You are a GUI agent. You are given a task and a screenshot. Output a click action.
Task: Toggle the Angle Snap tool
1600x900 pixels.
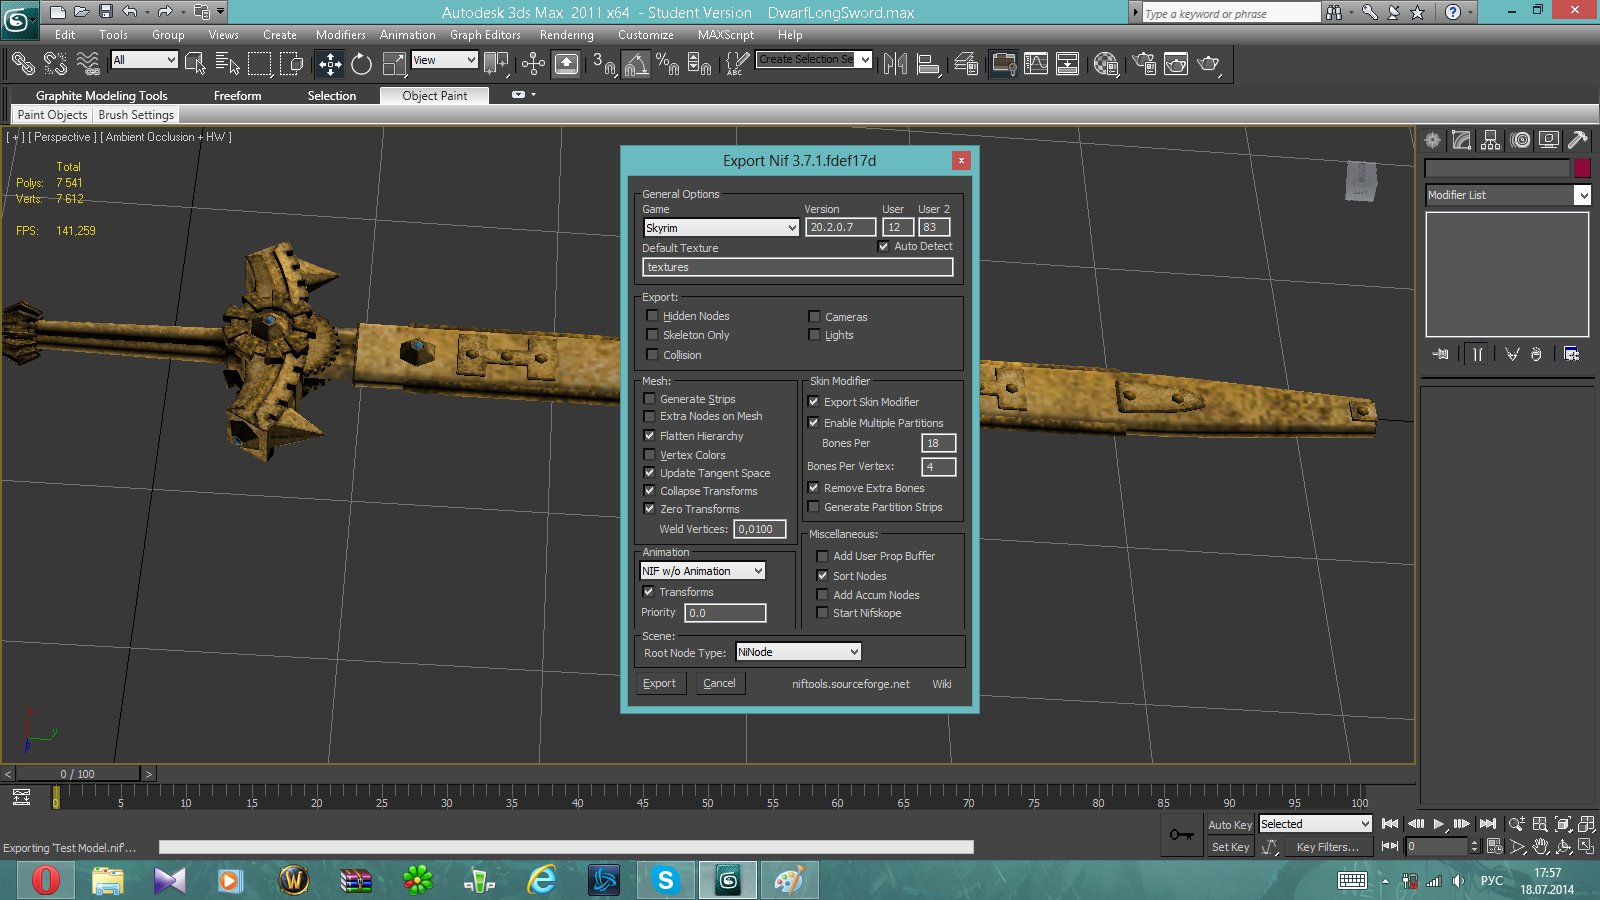[x=636, y=64]
